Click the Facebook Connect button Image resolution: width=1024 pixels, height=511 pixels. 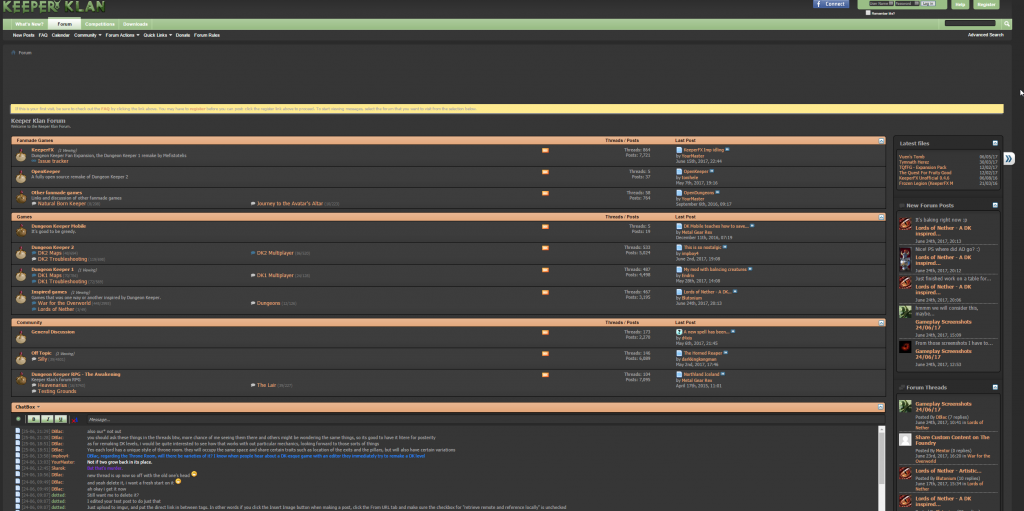click(831, 4)
